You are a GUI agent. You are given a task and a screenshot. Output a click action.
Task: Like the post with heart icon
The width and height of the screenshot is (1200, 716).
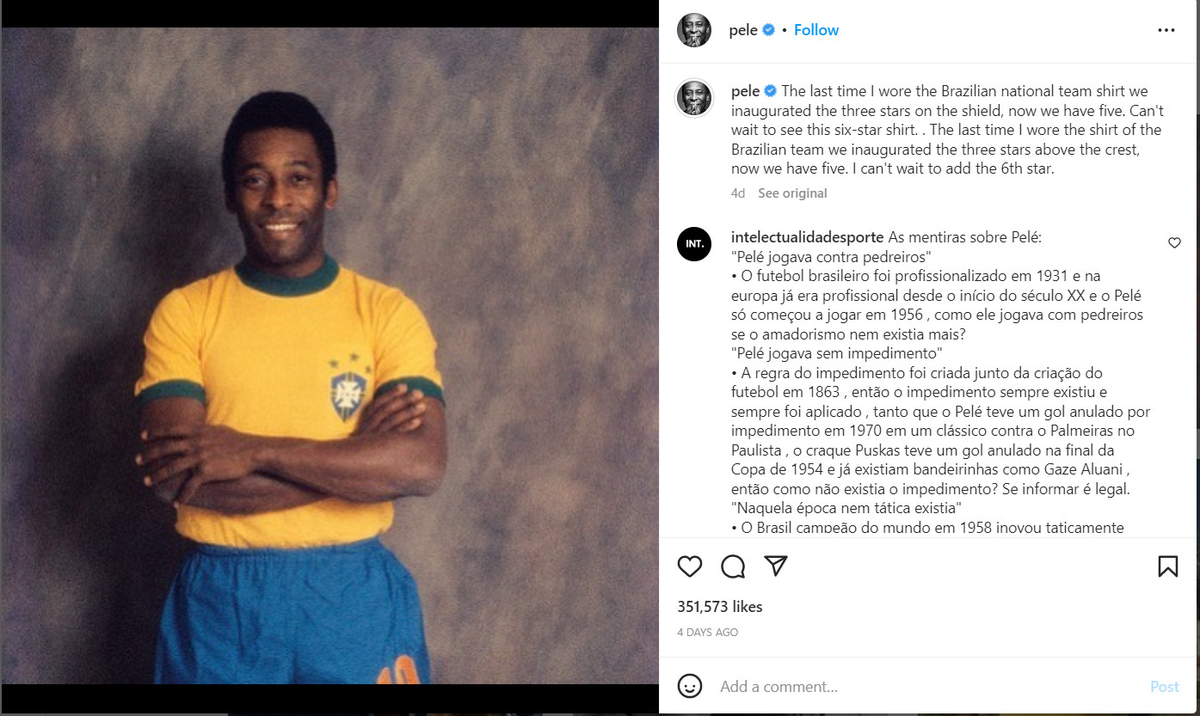point(690,567)
